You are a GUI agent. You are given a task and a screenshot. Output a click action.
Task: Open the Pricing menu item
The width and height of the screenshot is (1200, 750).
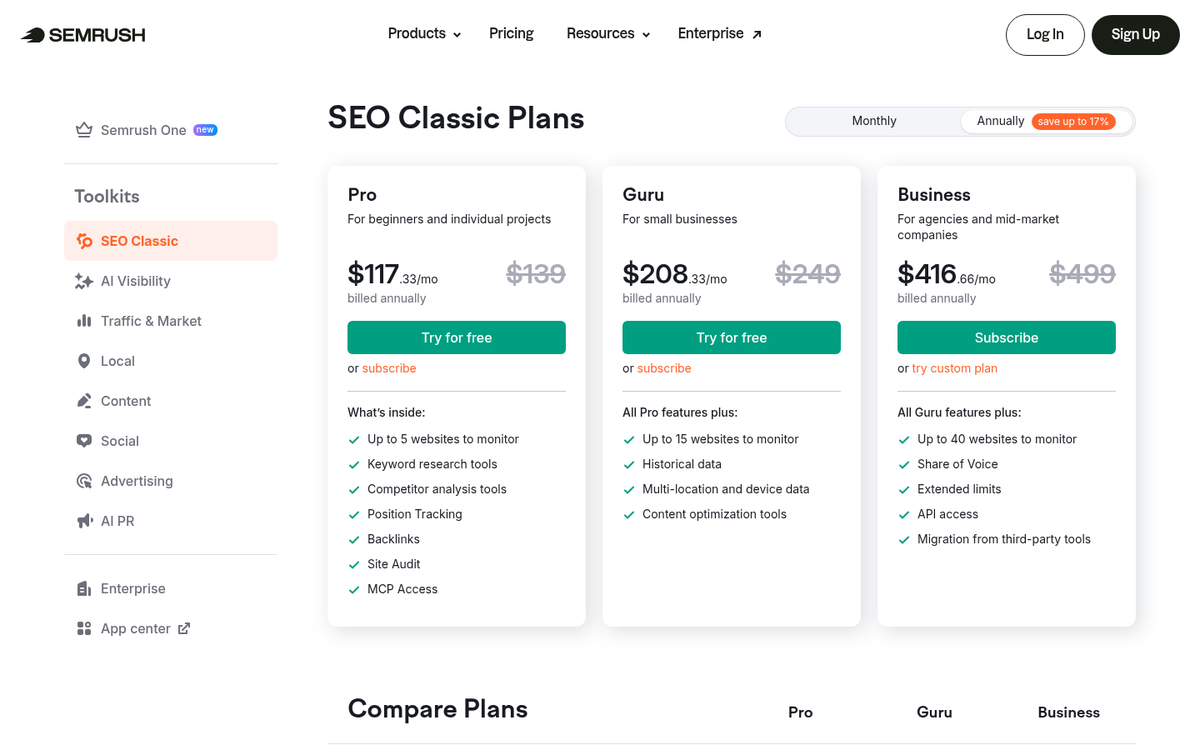511,33
